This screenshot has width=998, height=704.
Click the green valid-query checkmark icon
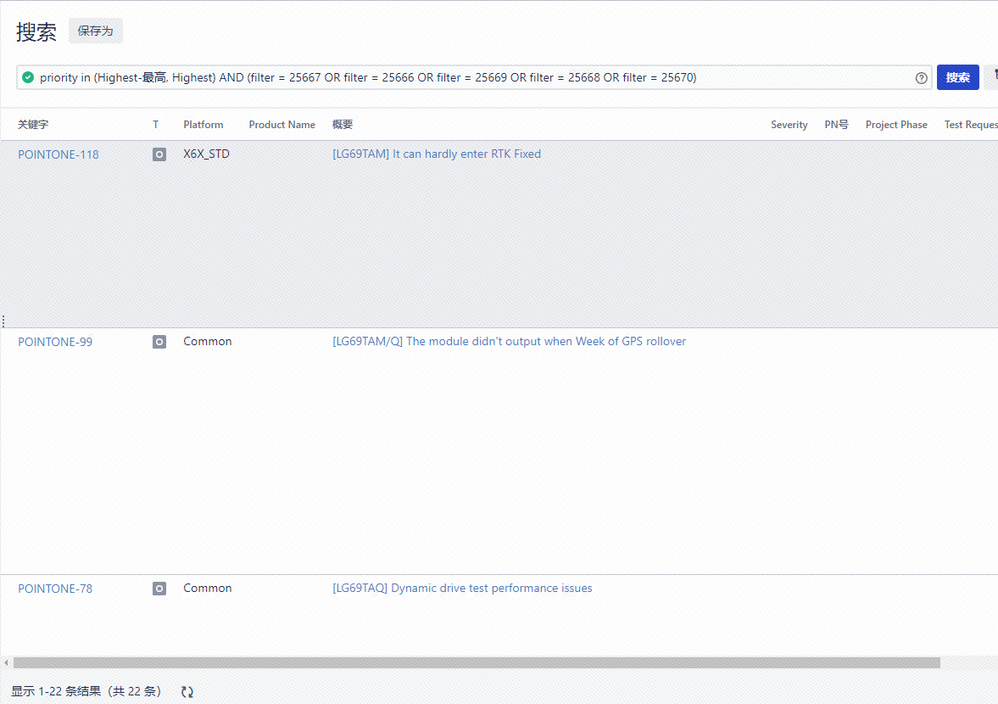click(28, 77)
